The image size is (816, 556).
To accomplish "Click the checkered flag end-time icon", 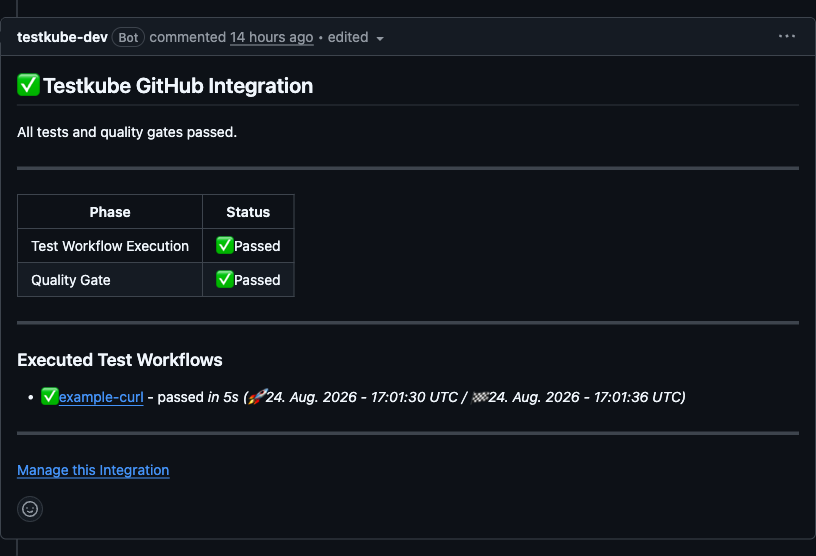I will pos(479,397).
